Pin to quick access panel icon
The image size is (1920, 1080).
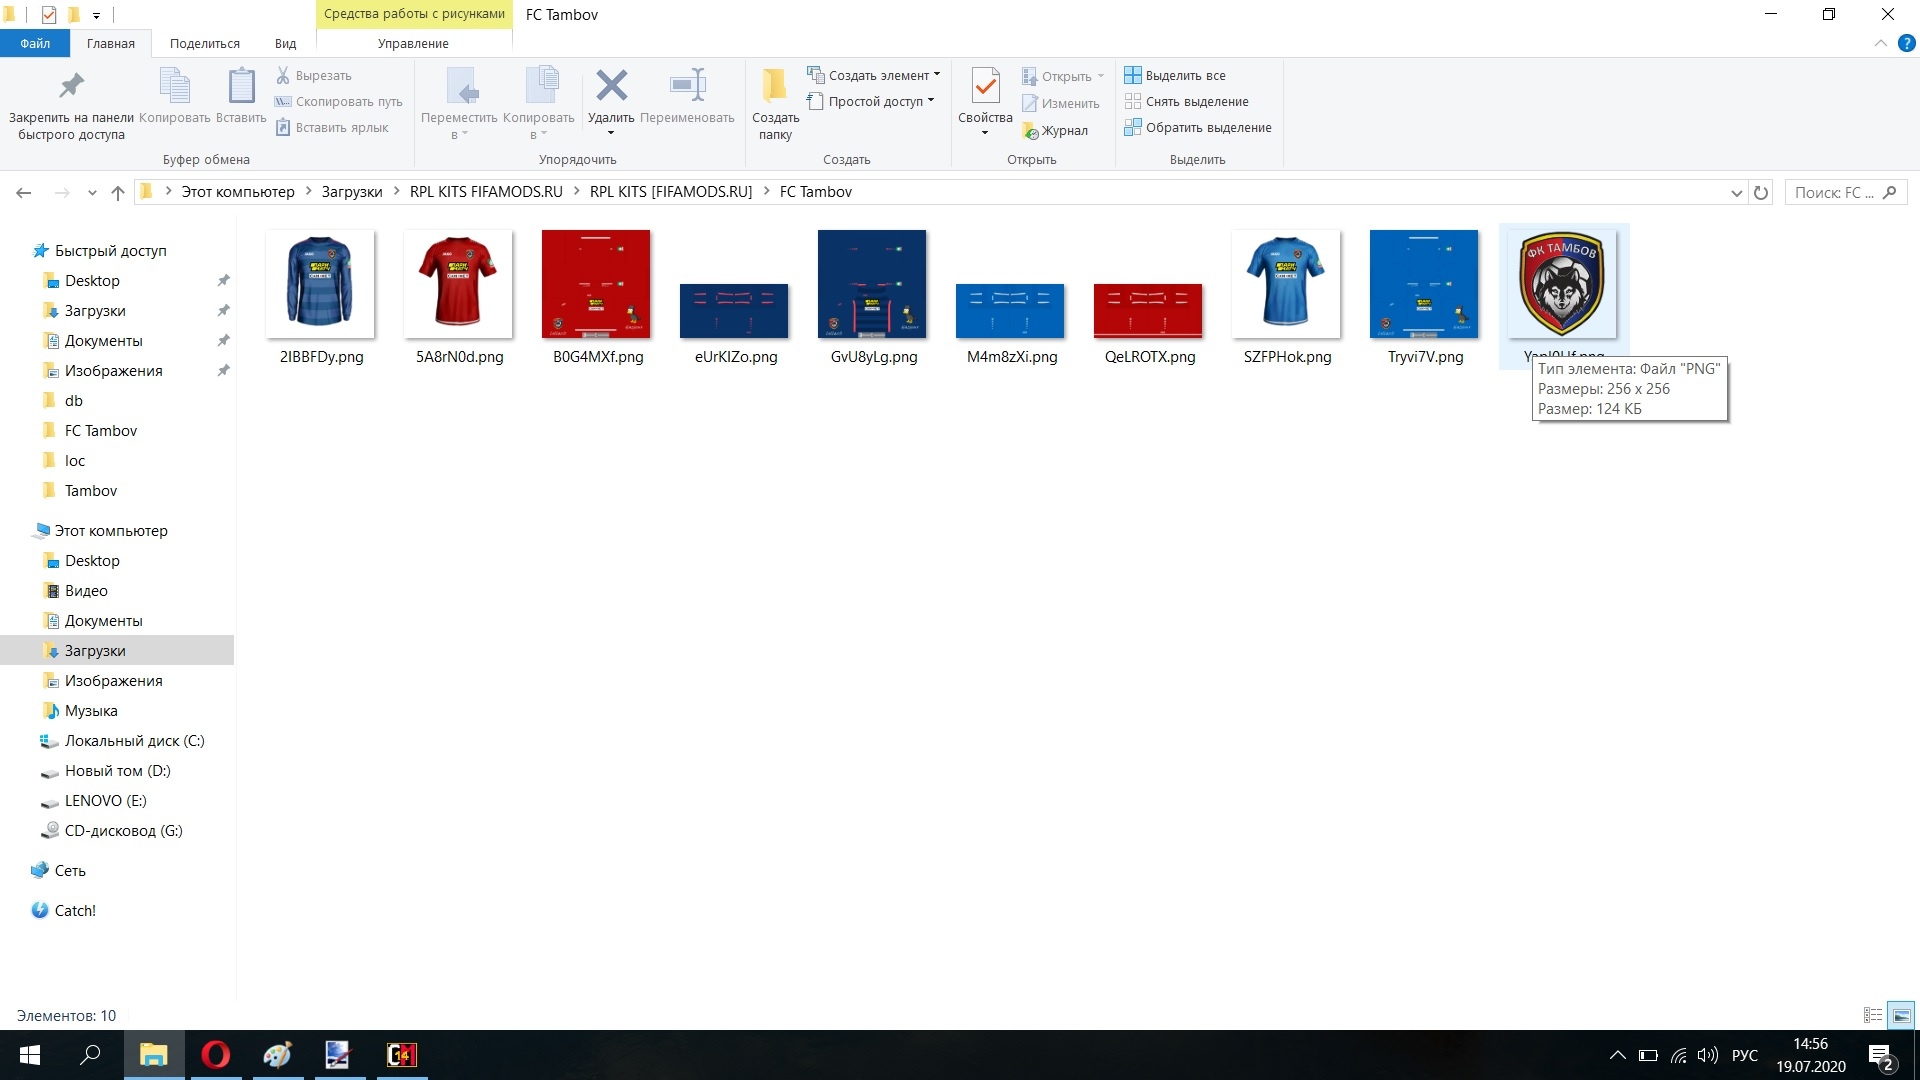tap(71, 87)
